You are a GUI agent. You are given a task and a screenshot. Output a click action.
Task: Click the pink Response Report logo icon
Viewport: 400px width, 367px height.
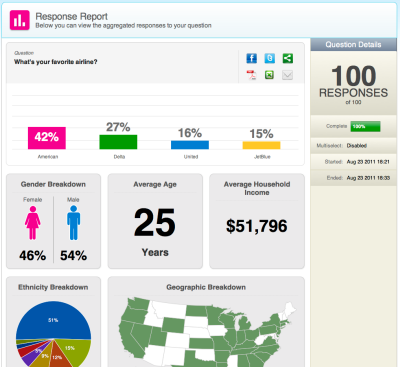(20, 20)
